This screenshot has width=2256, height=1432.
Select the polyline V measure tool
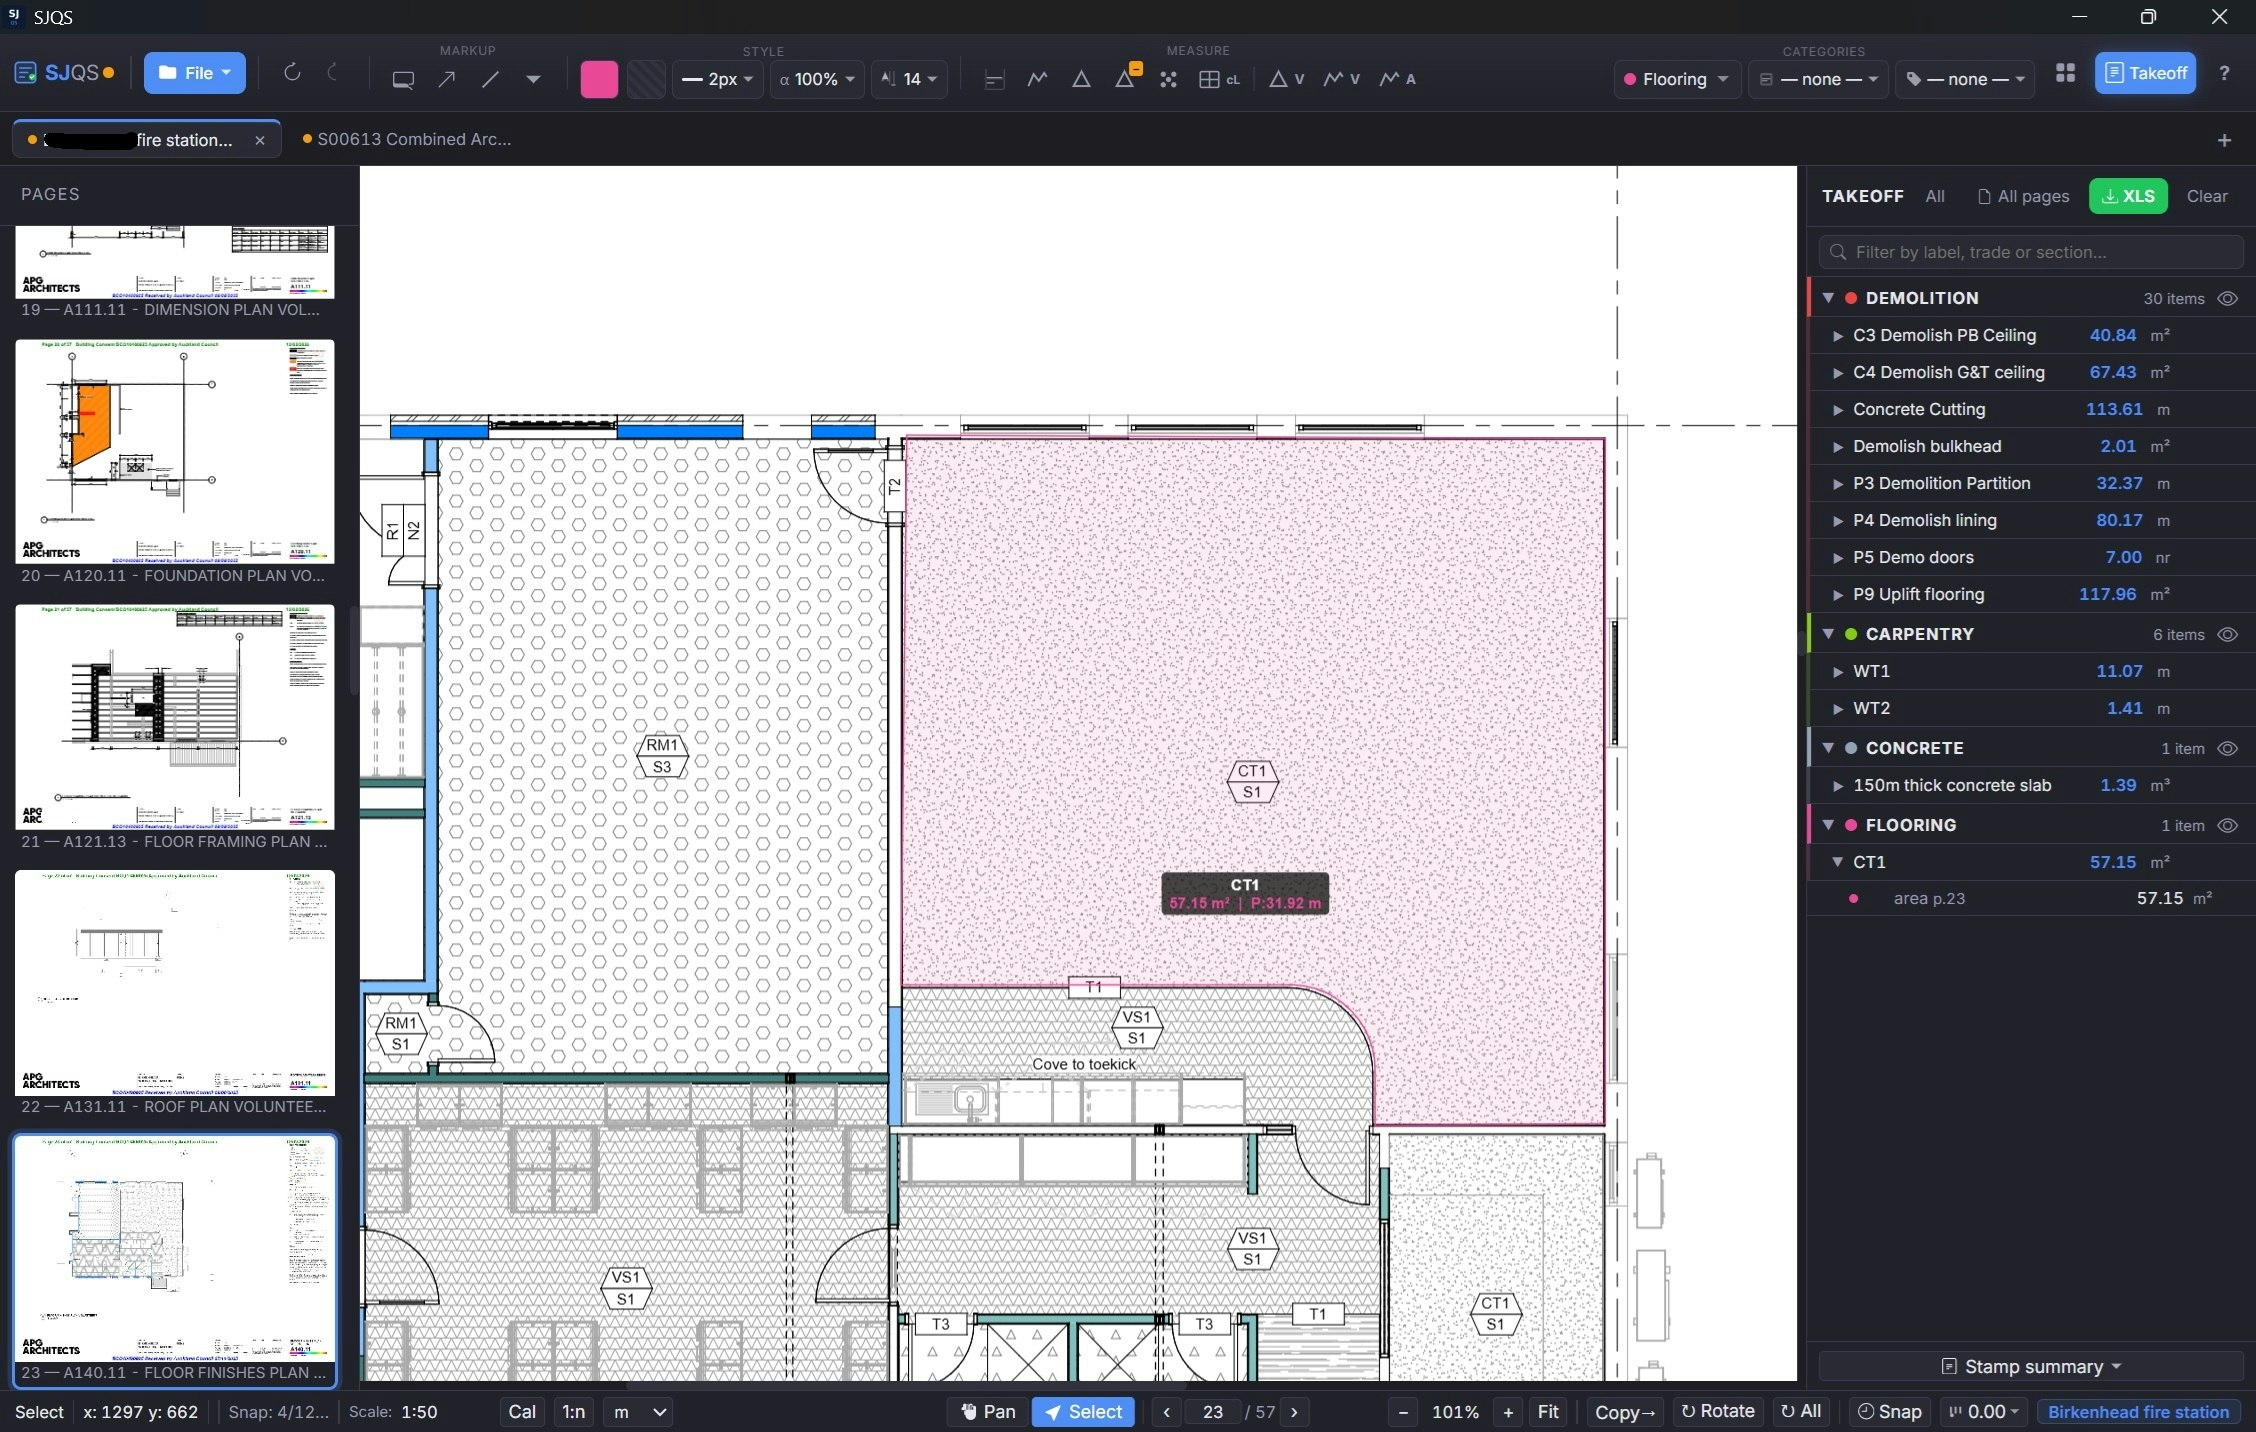click(x=1341, y=79)
